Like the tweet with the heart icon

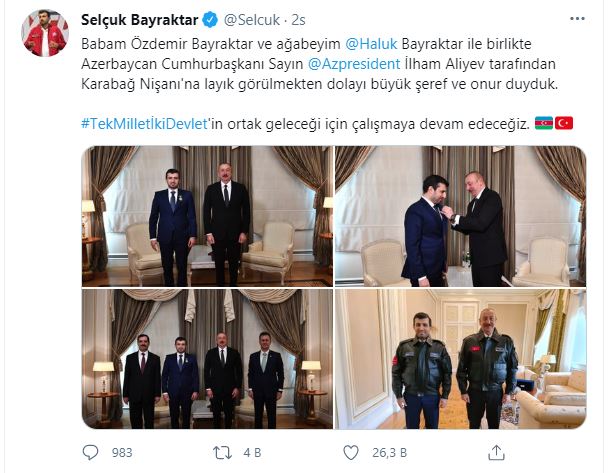click(351, 452)
